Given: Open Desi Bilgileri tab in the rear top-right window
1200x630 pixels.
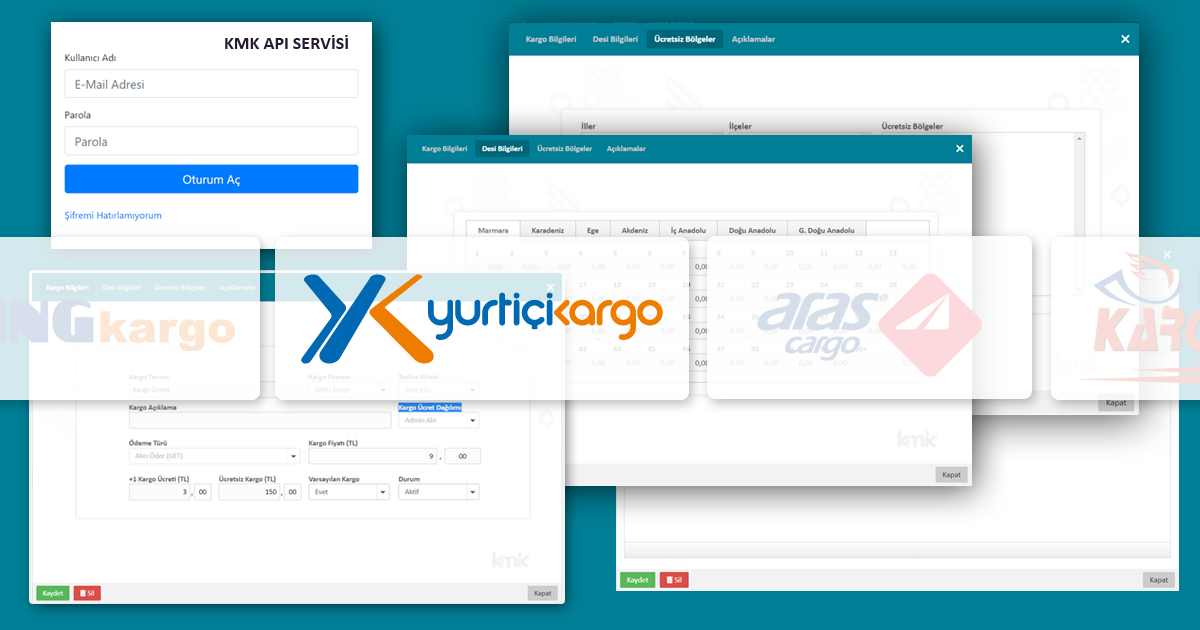Looking at the screenshot, I should point(615,39).
